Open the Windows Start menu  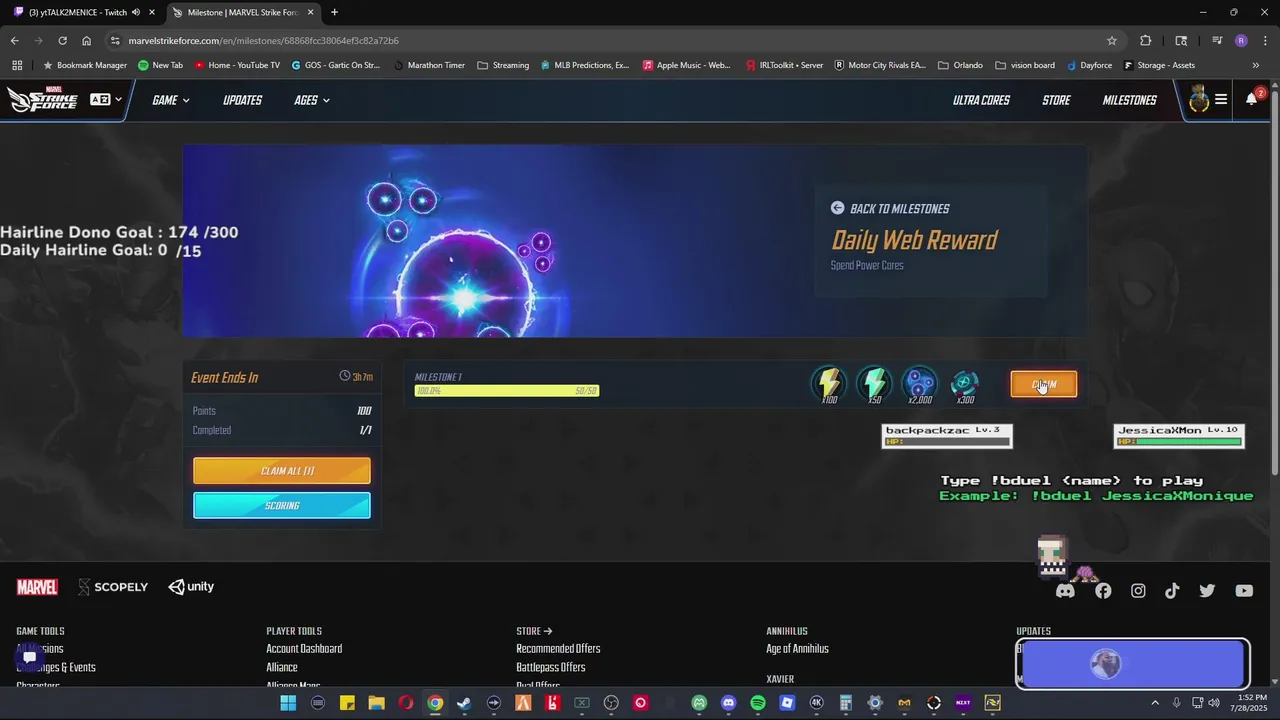288,703
